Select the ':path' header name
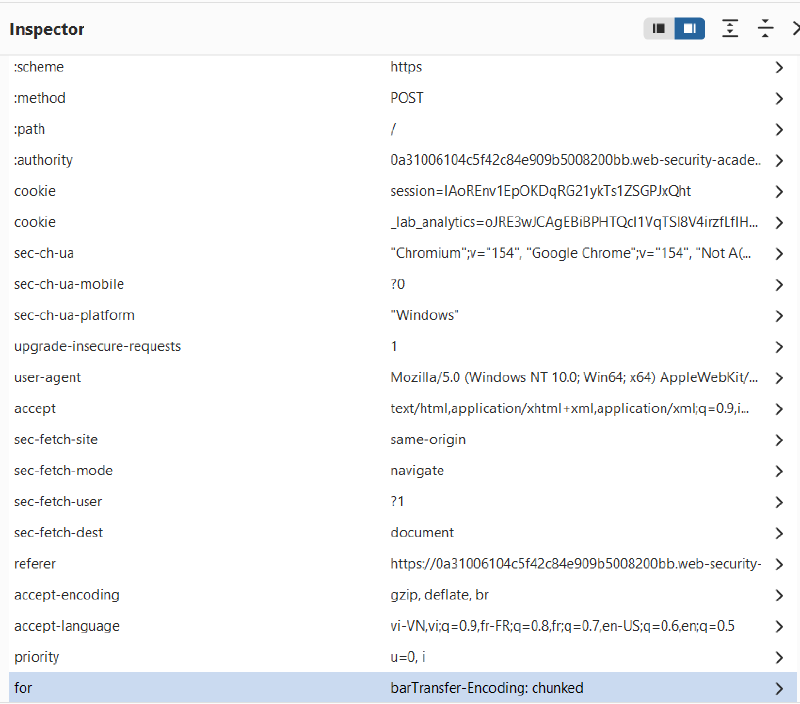The width and height of the screenshot is (800, 704). [29, 129]
